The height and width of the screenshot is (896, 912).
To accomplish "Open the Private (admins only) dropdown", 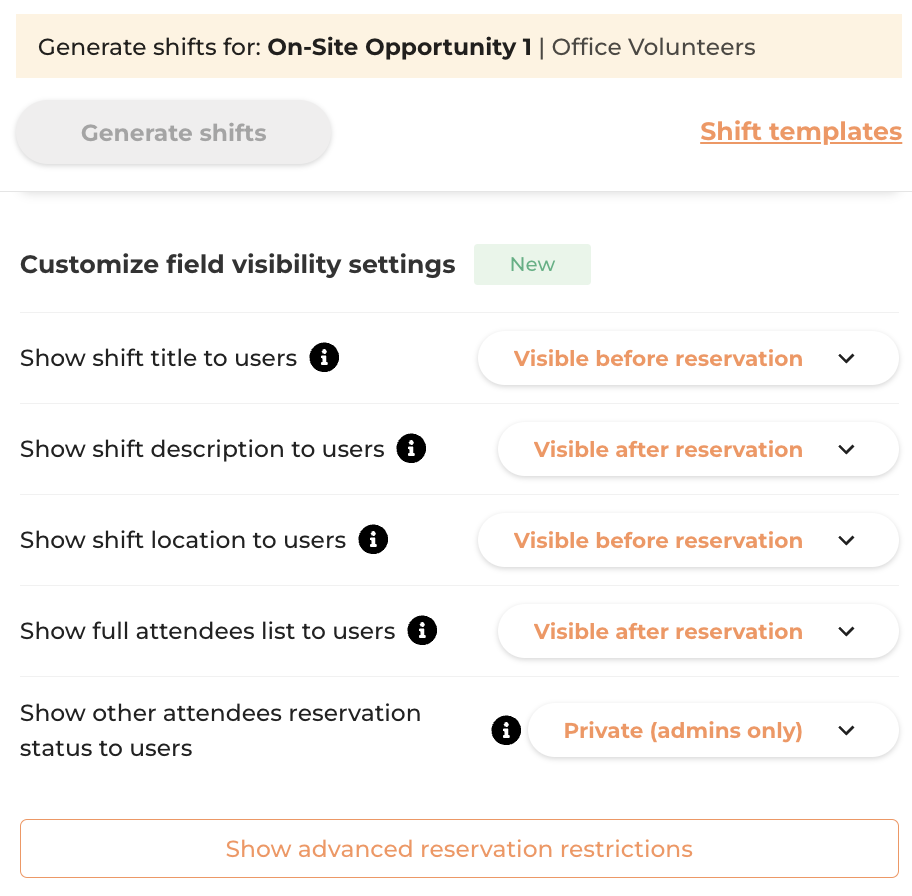I will tap(713, 730).
